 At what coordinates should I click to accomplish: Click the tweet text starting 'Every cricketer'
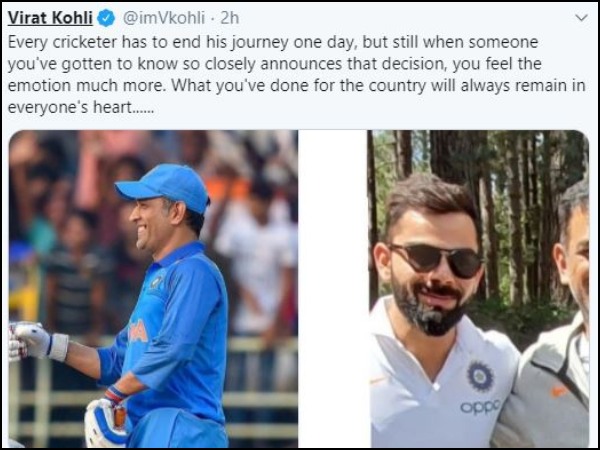(297, 75)
